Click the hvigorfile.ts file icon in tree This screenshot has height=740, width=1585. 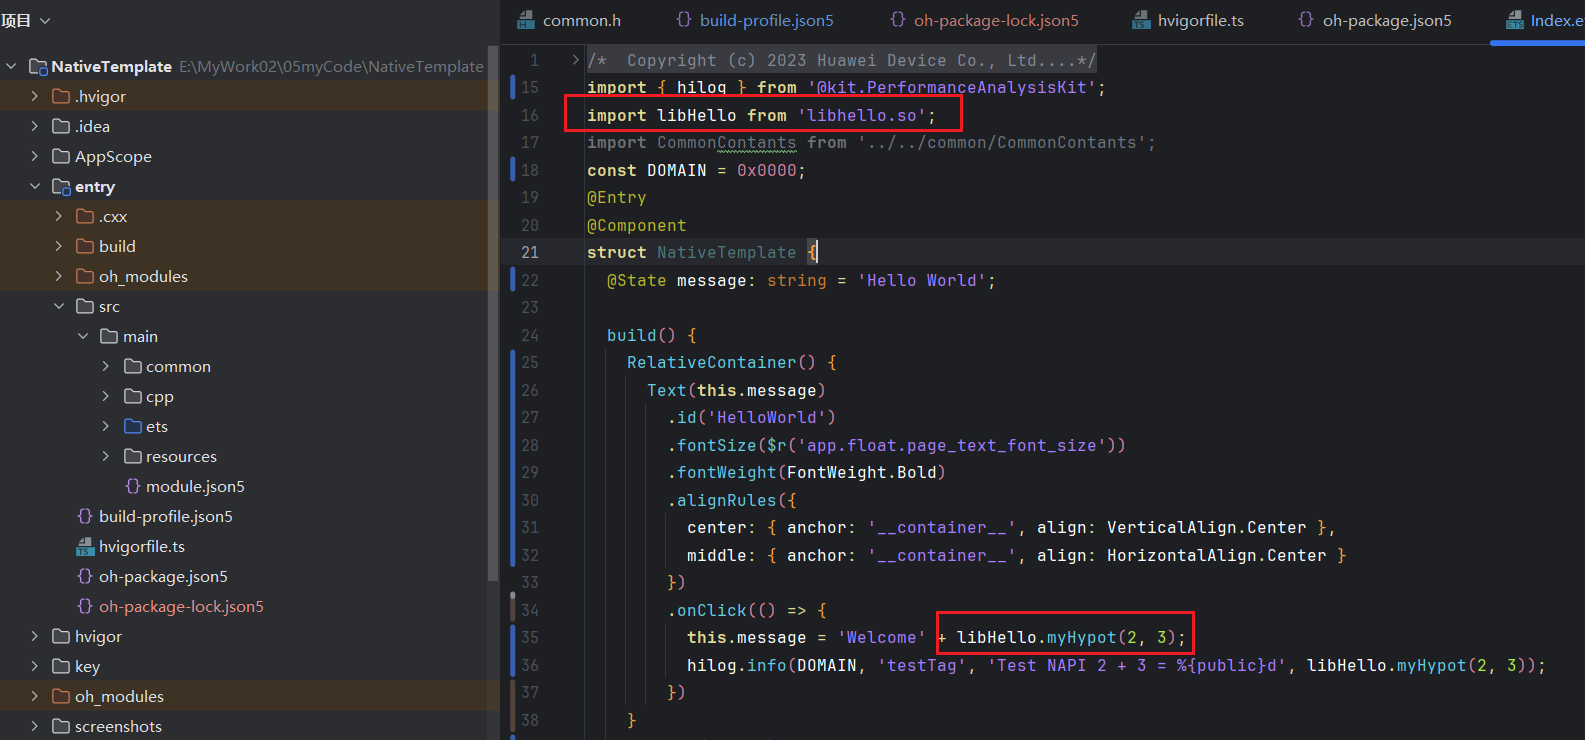click(x=85, y=547)
